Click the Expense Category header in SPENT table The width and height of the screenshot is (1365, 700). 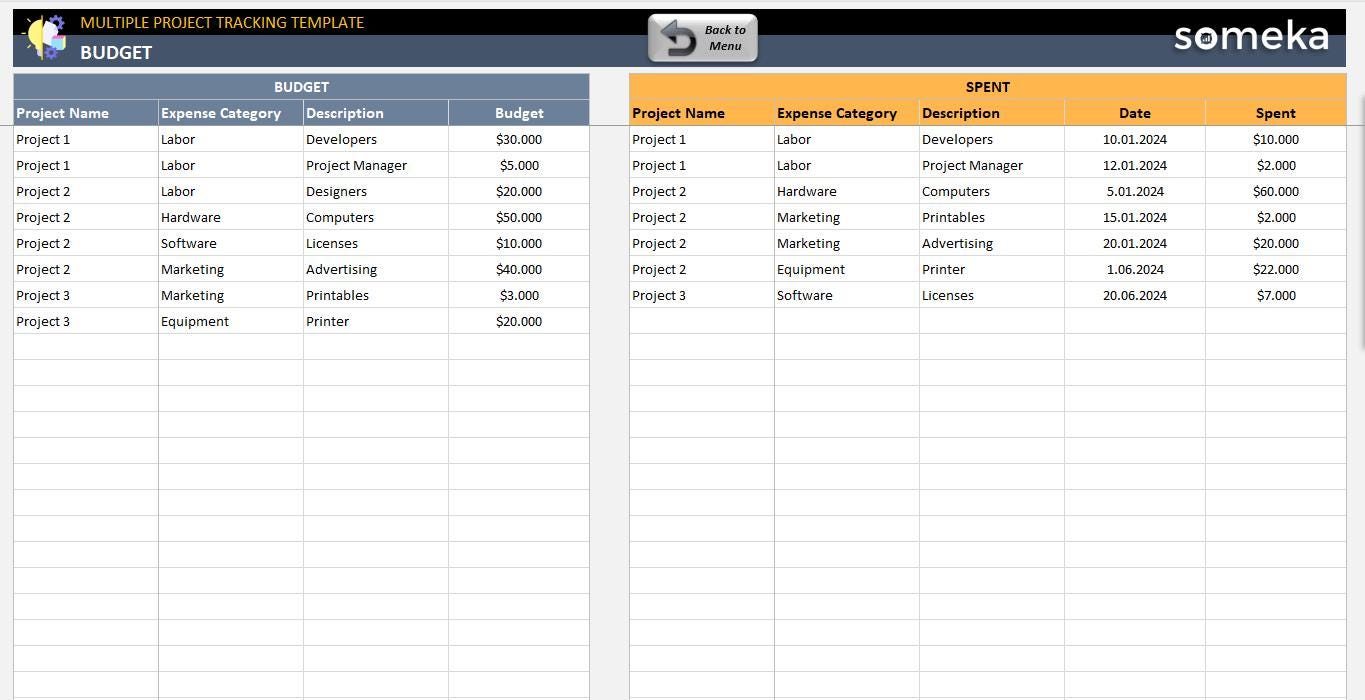pyautogui.click(x=837, y=113)
